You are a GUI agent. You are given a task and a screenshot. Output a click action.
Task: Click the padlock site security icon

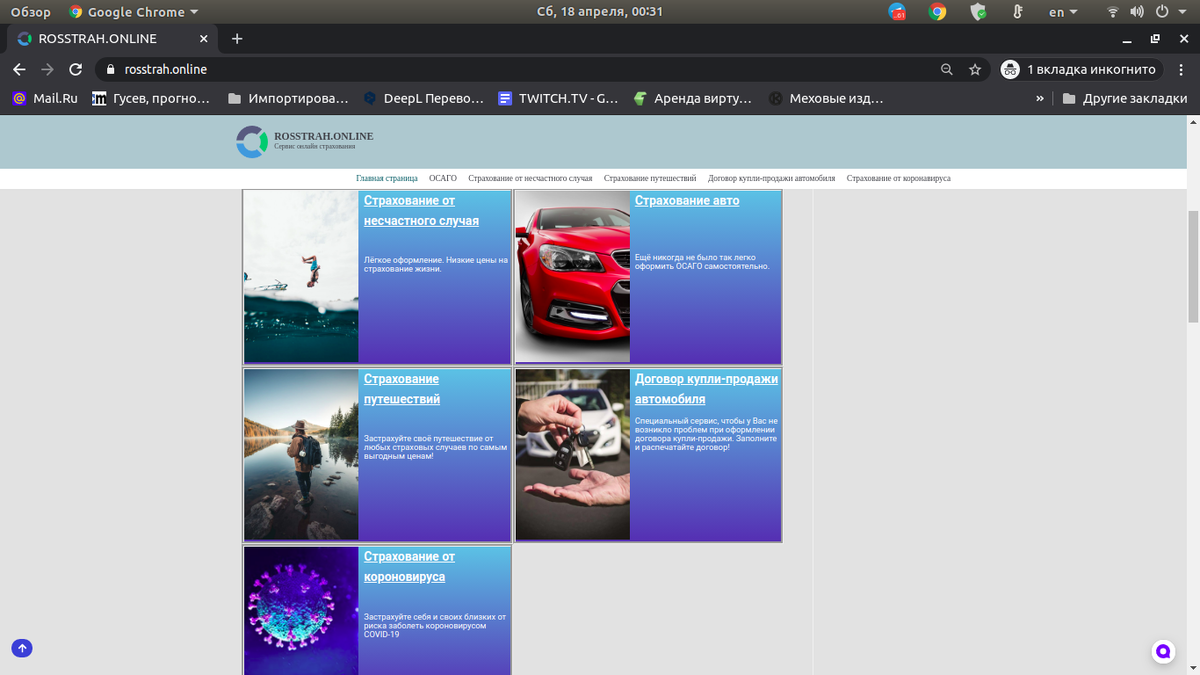111,70
